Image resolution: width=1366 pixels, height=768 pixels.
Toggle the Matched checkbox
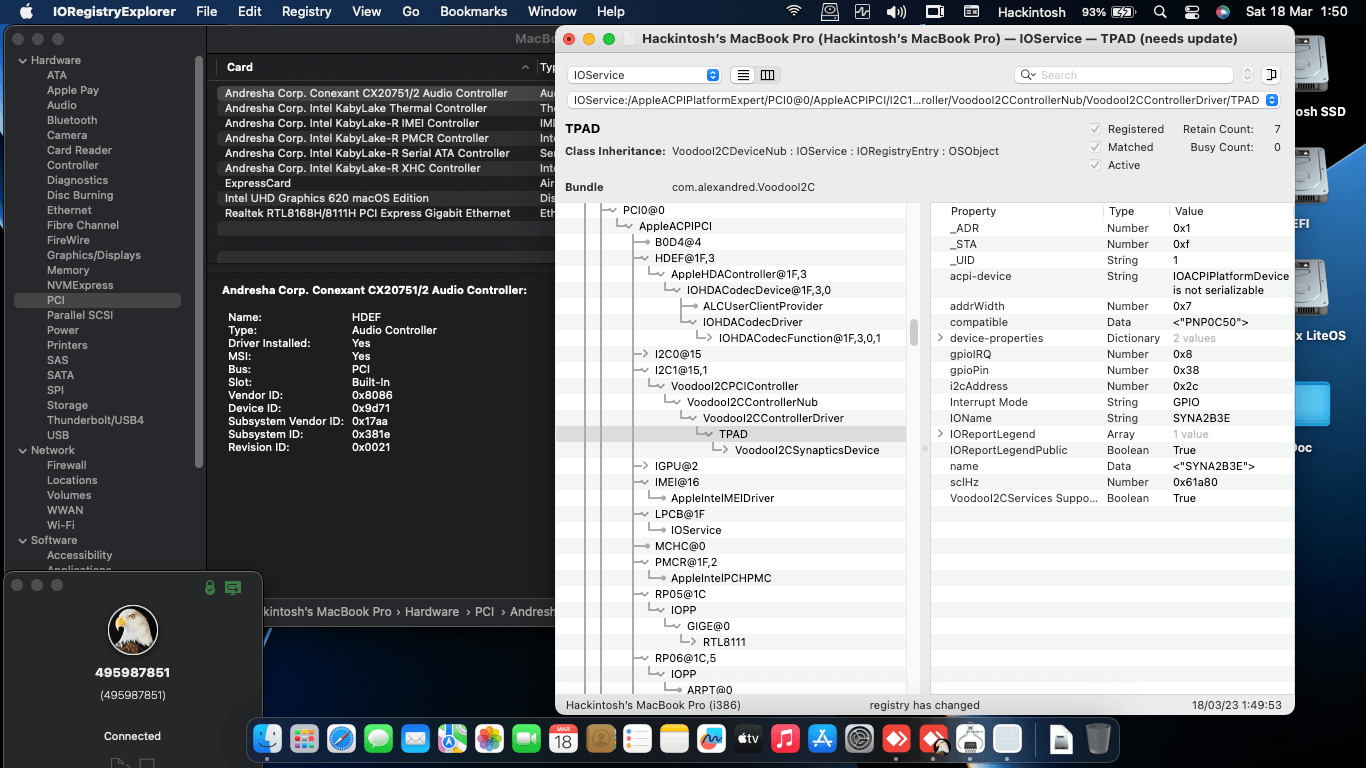point(1095,147)
